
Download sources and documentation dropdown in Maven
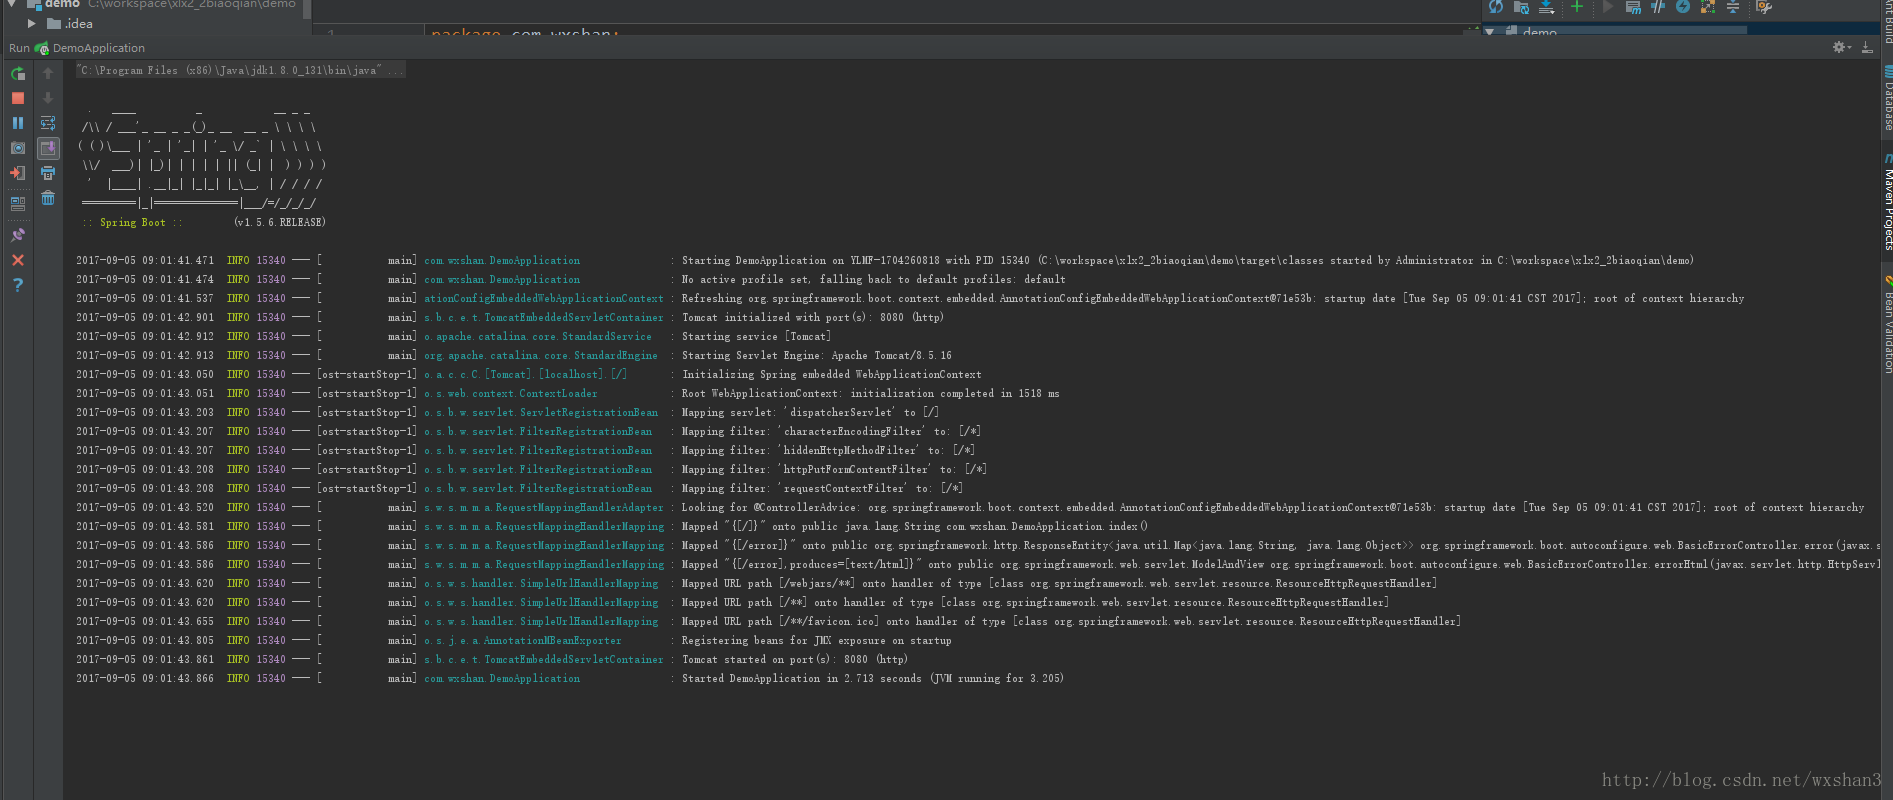1547,6
